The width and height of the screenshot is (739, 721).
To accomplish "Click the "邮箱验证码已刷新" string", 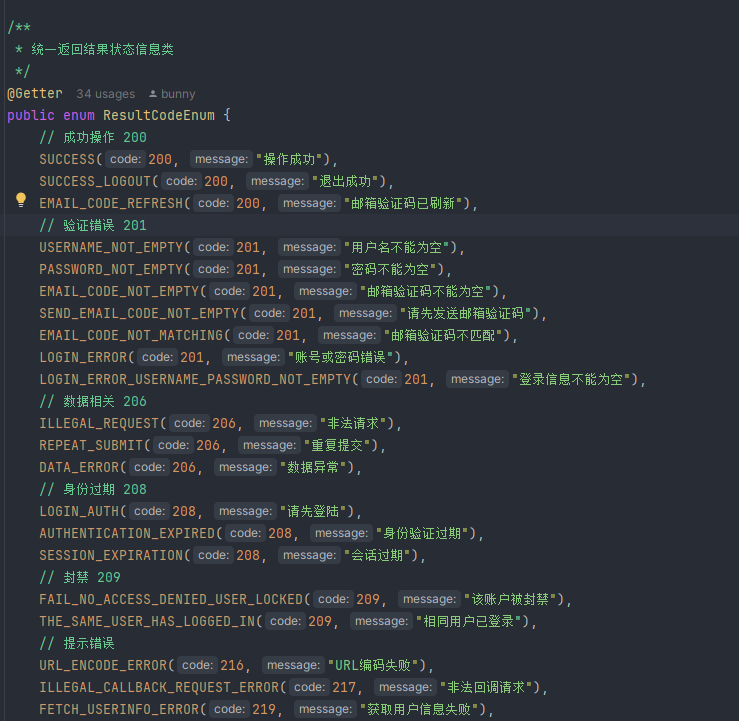I will tap(403, 204).
